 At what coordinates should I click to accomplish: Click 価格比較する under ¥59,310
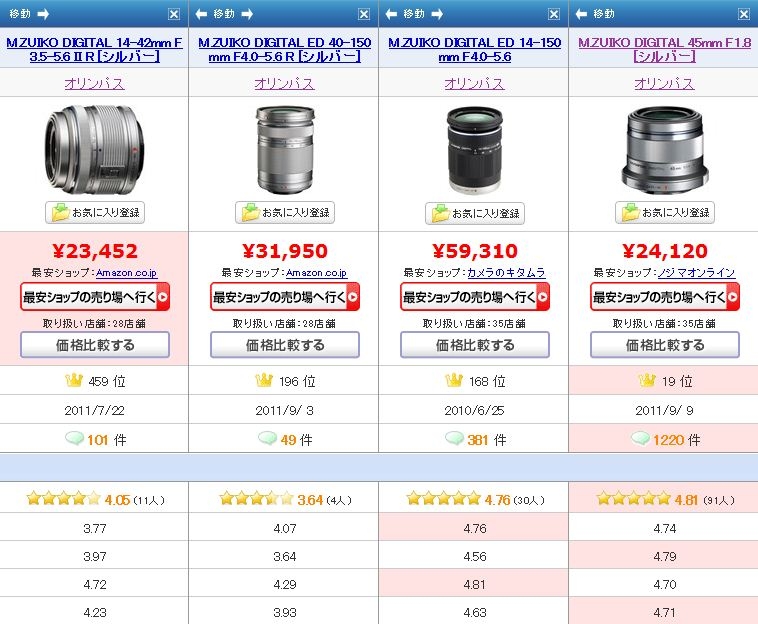point(475,345)
